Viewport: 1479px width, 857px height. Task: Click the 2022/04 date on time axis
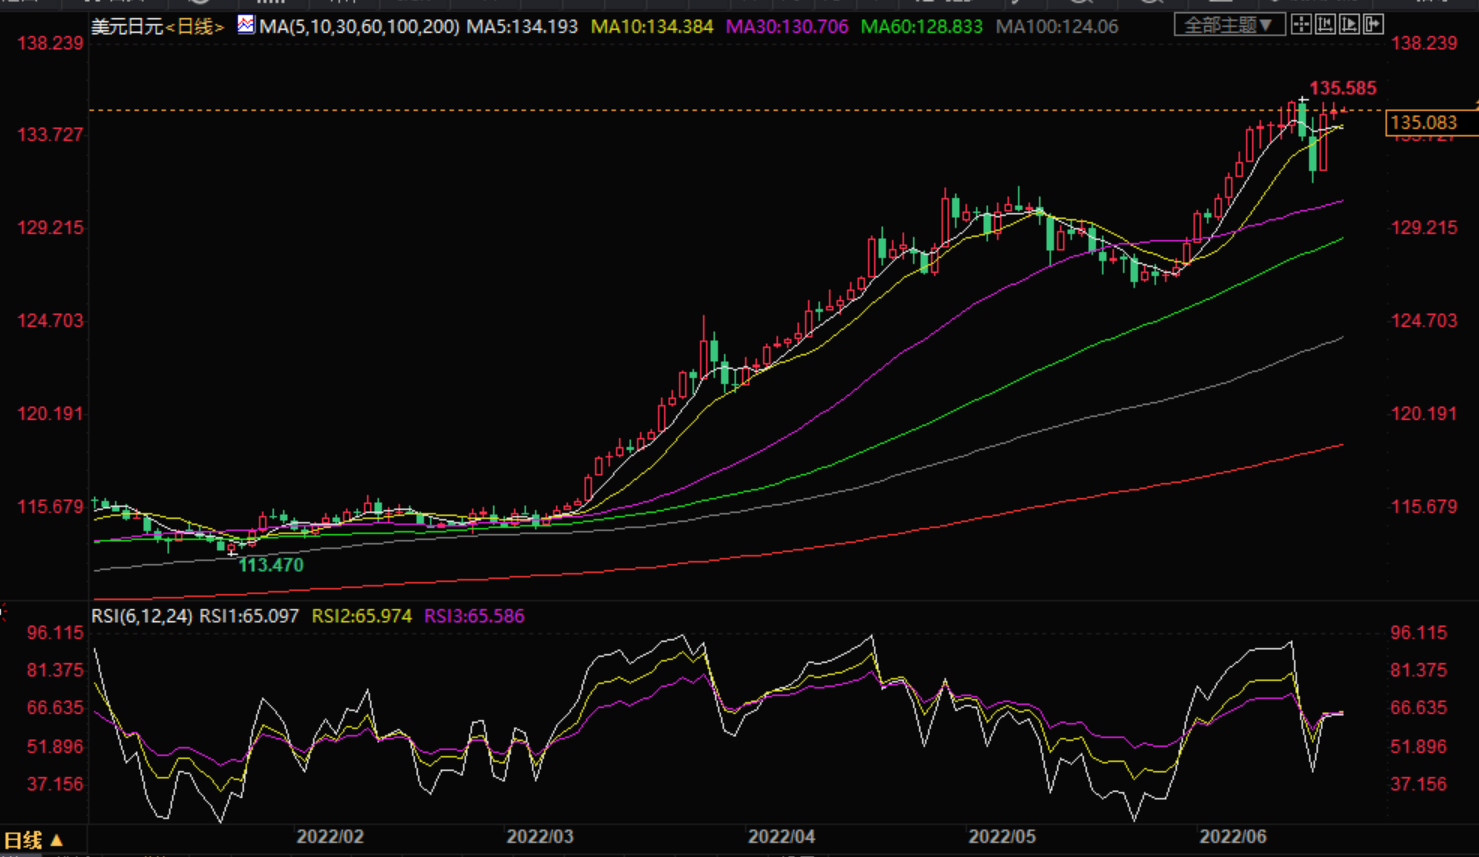[782, 837]
